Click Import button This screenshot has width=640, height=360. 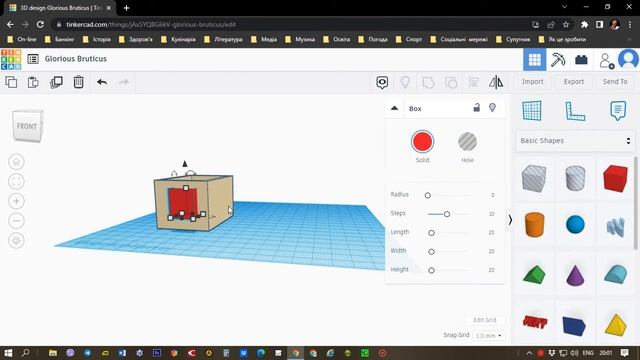[x=533, y=82]
